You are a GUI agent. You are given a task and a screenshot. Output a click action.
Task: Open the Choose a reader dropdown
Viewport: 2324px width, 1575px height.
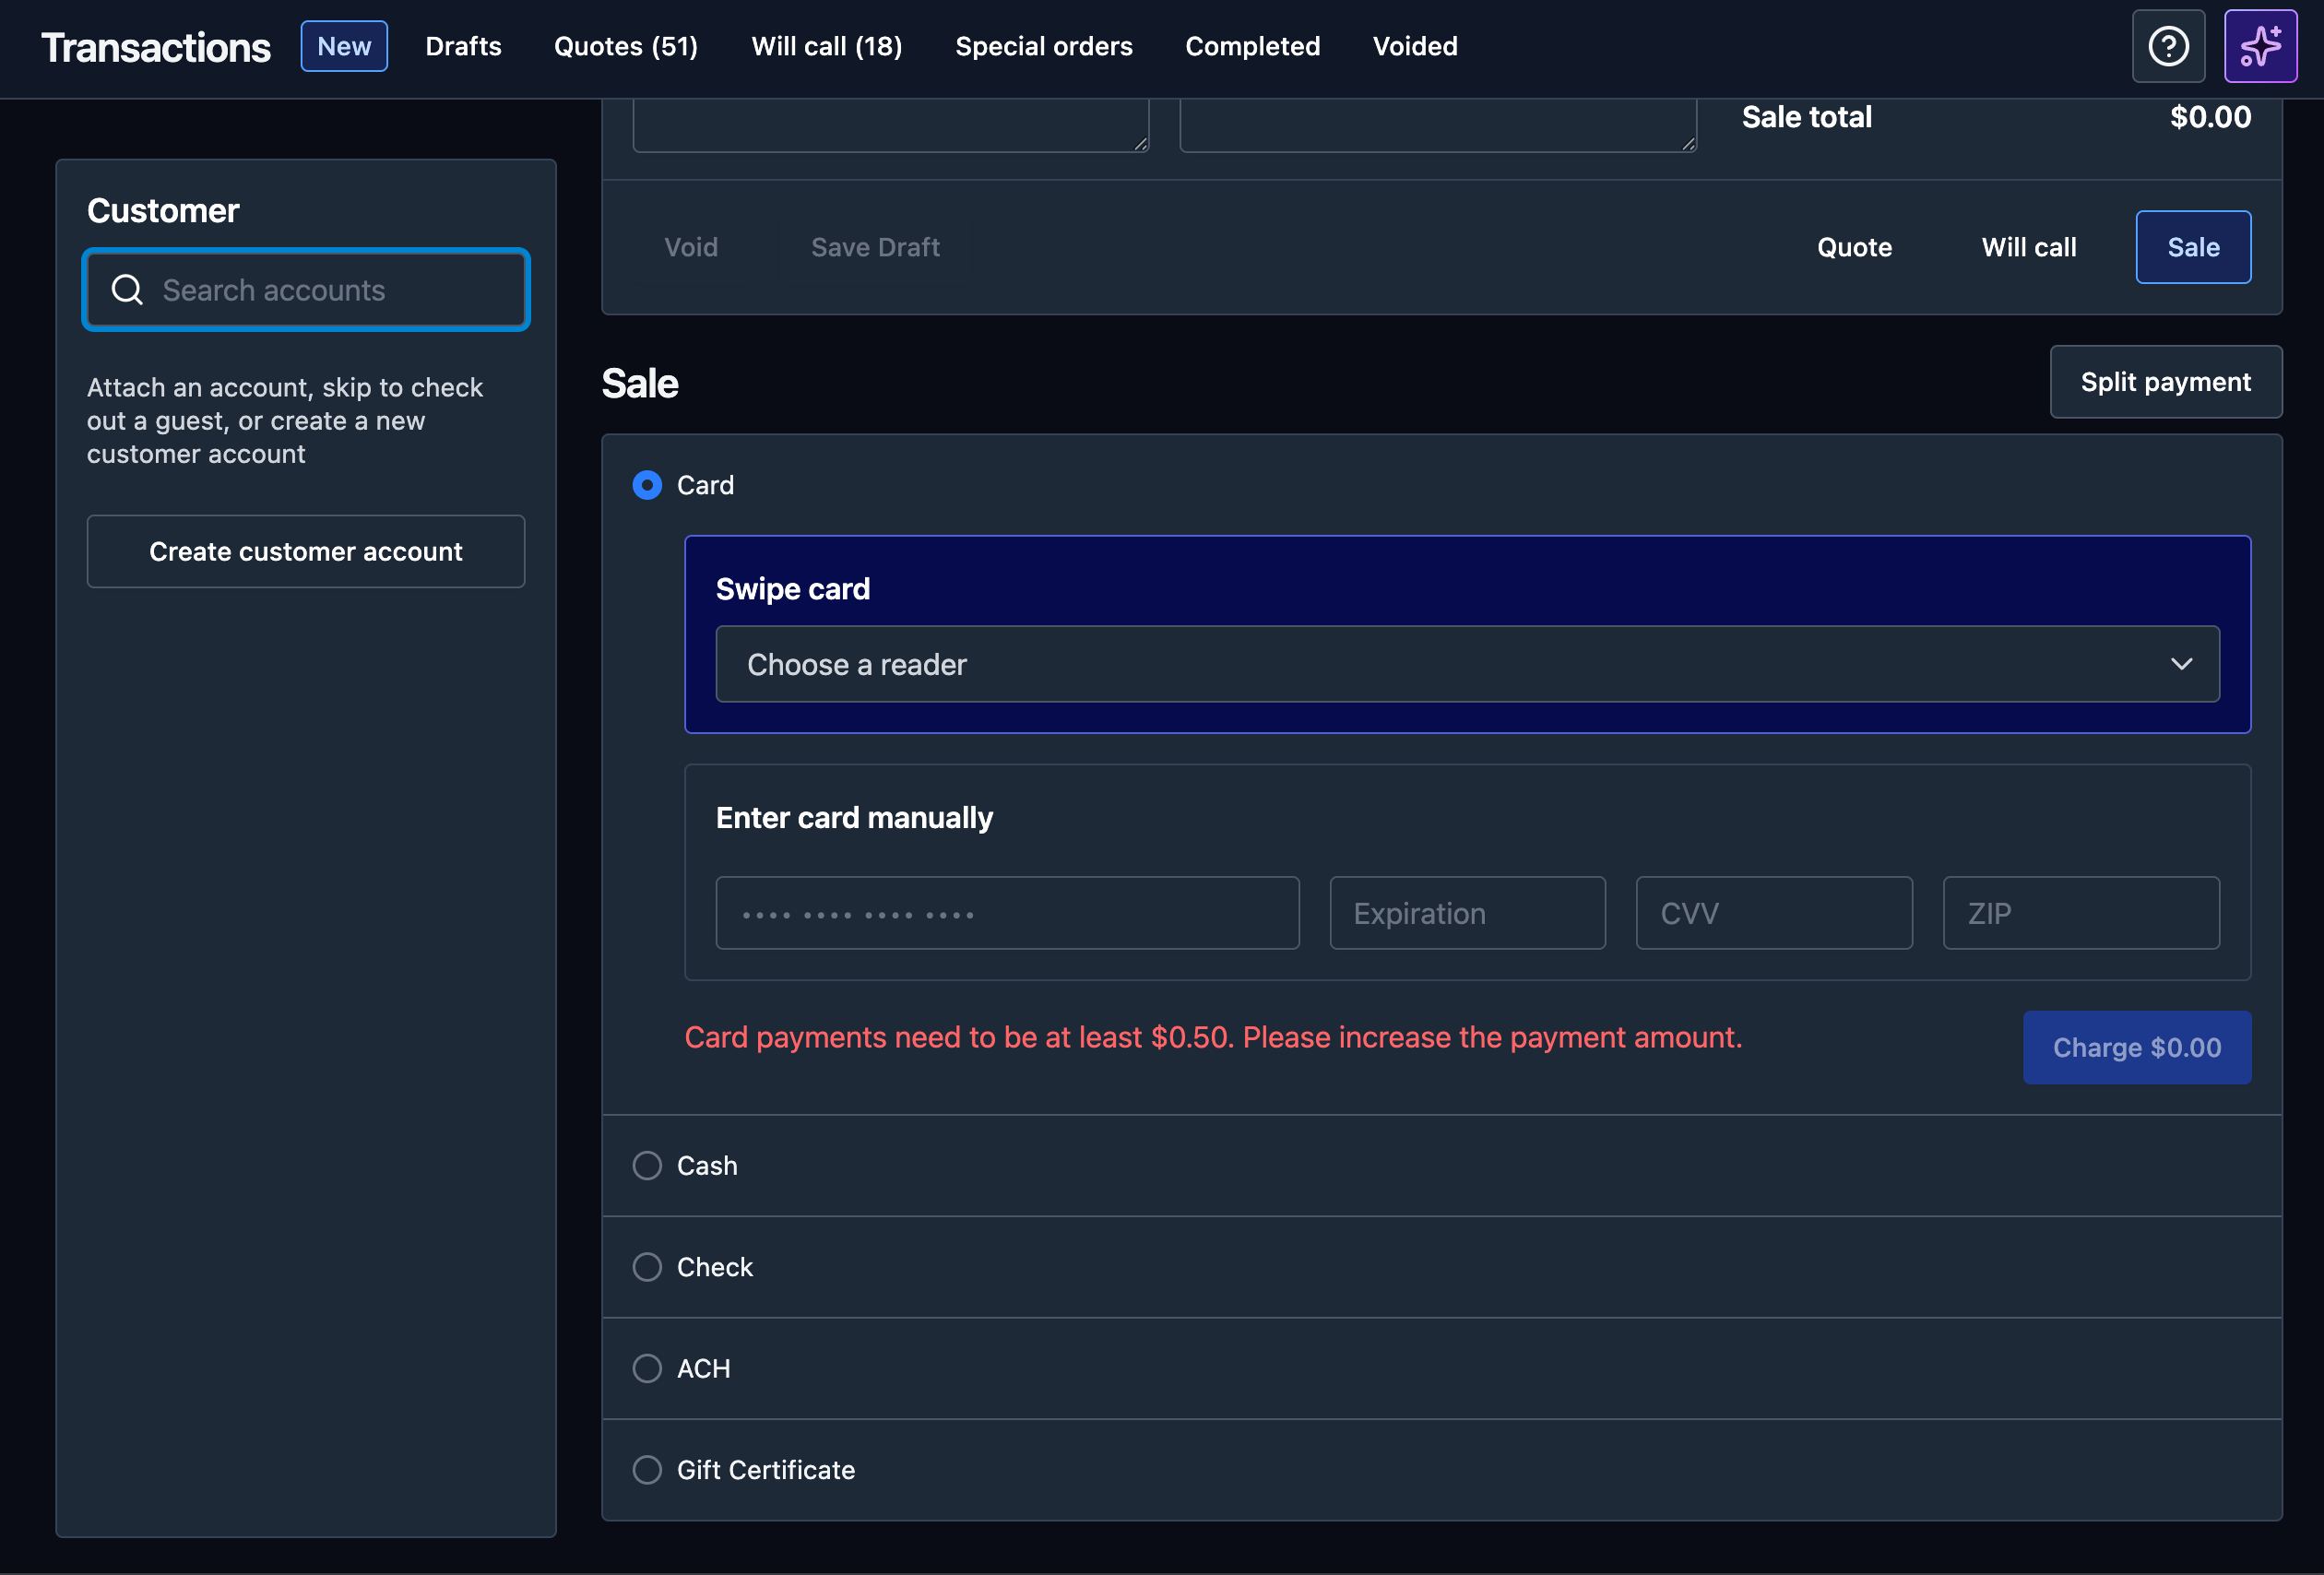pos(1466,664)
